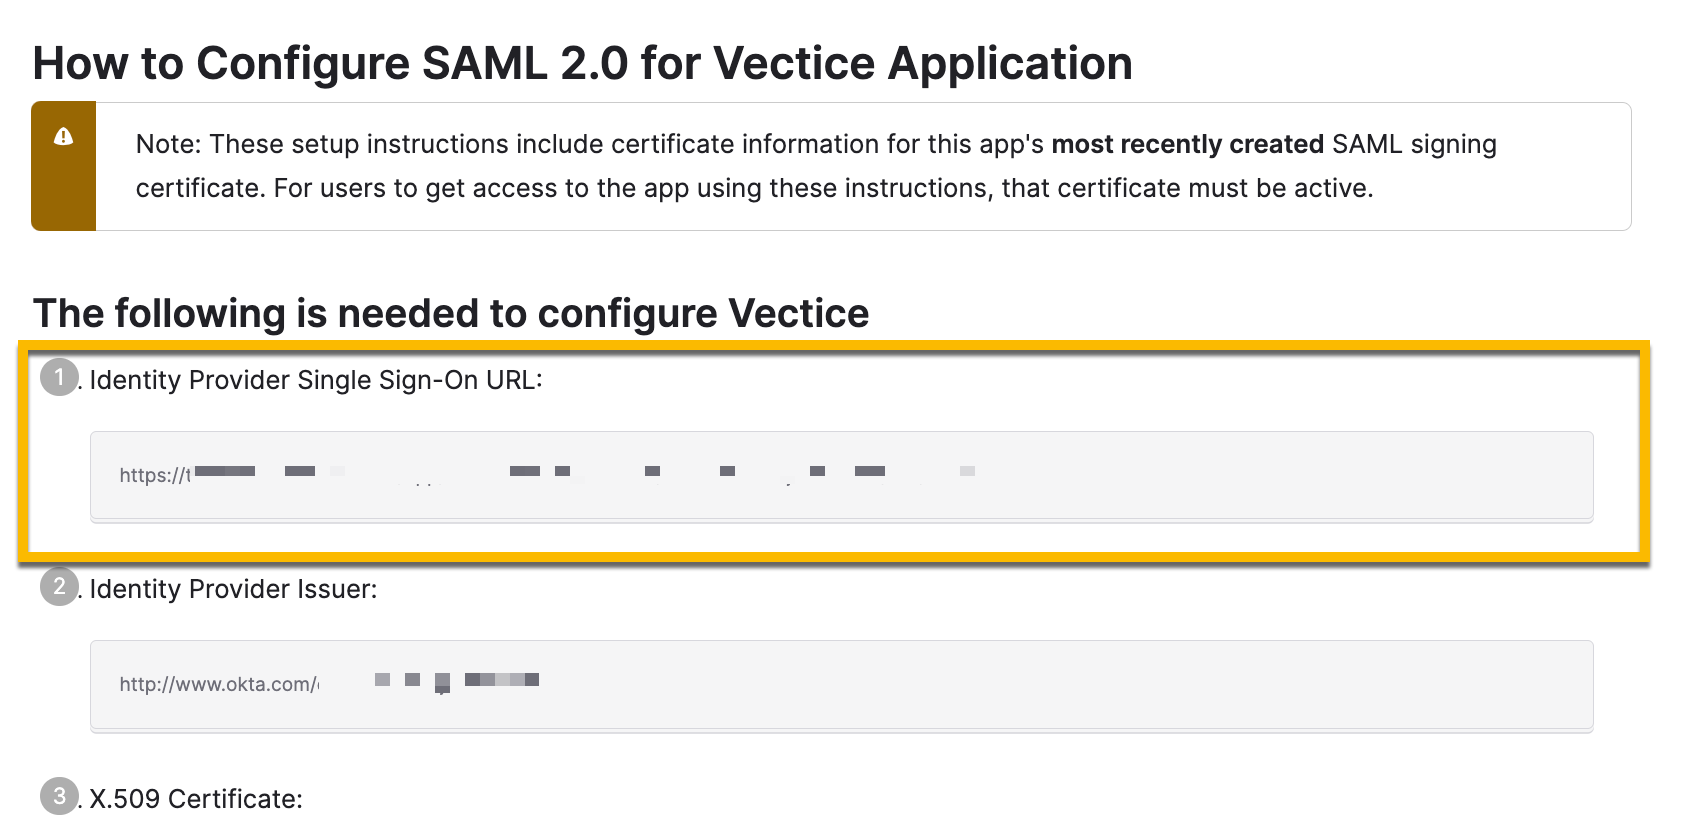Click the step 2 number badge
The width and height of the screenshot is (1686, 836).
tap(59, 586)
